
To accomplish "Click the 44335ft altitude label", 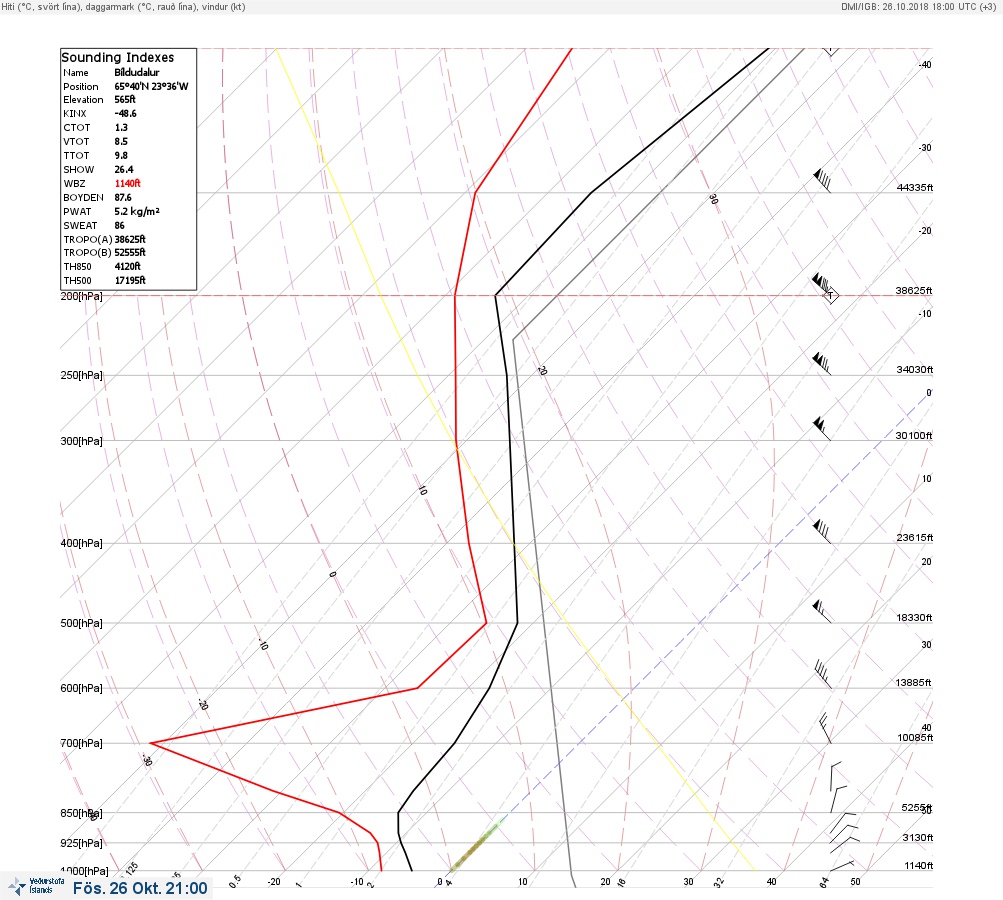I will coord(915,187).
